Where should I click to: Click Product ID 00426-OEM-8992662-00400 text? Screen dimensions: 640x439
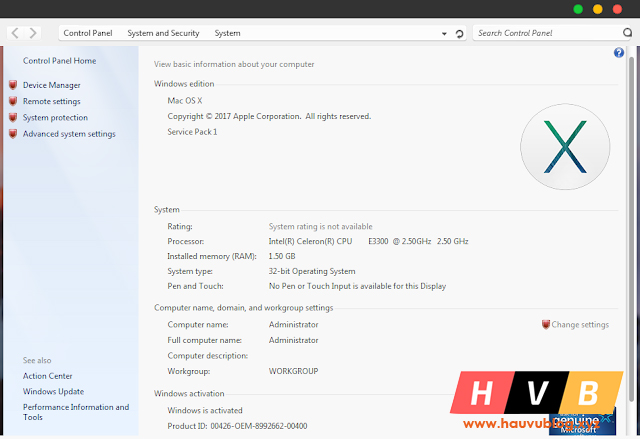pyautogui.click(x=237, y=426)
